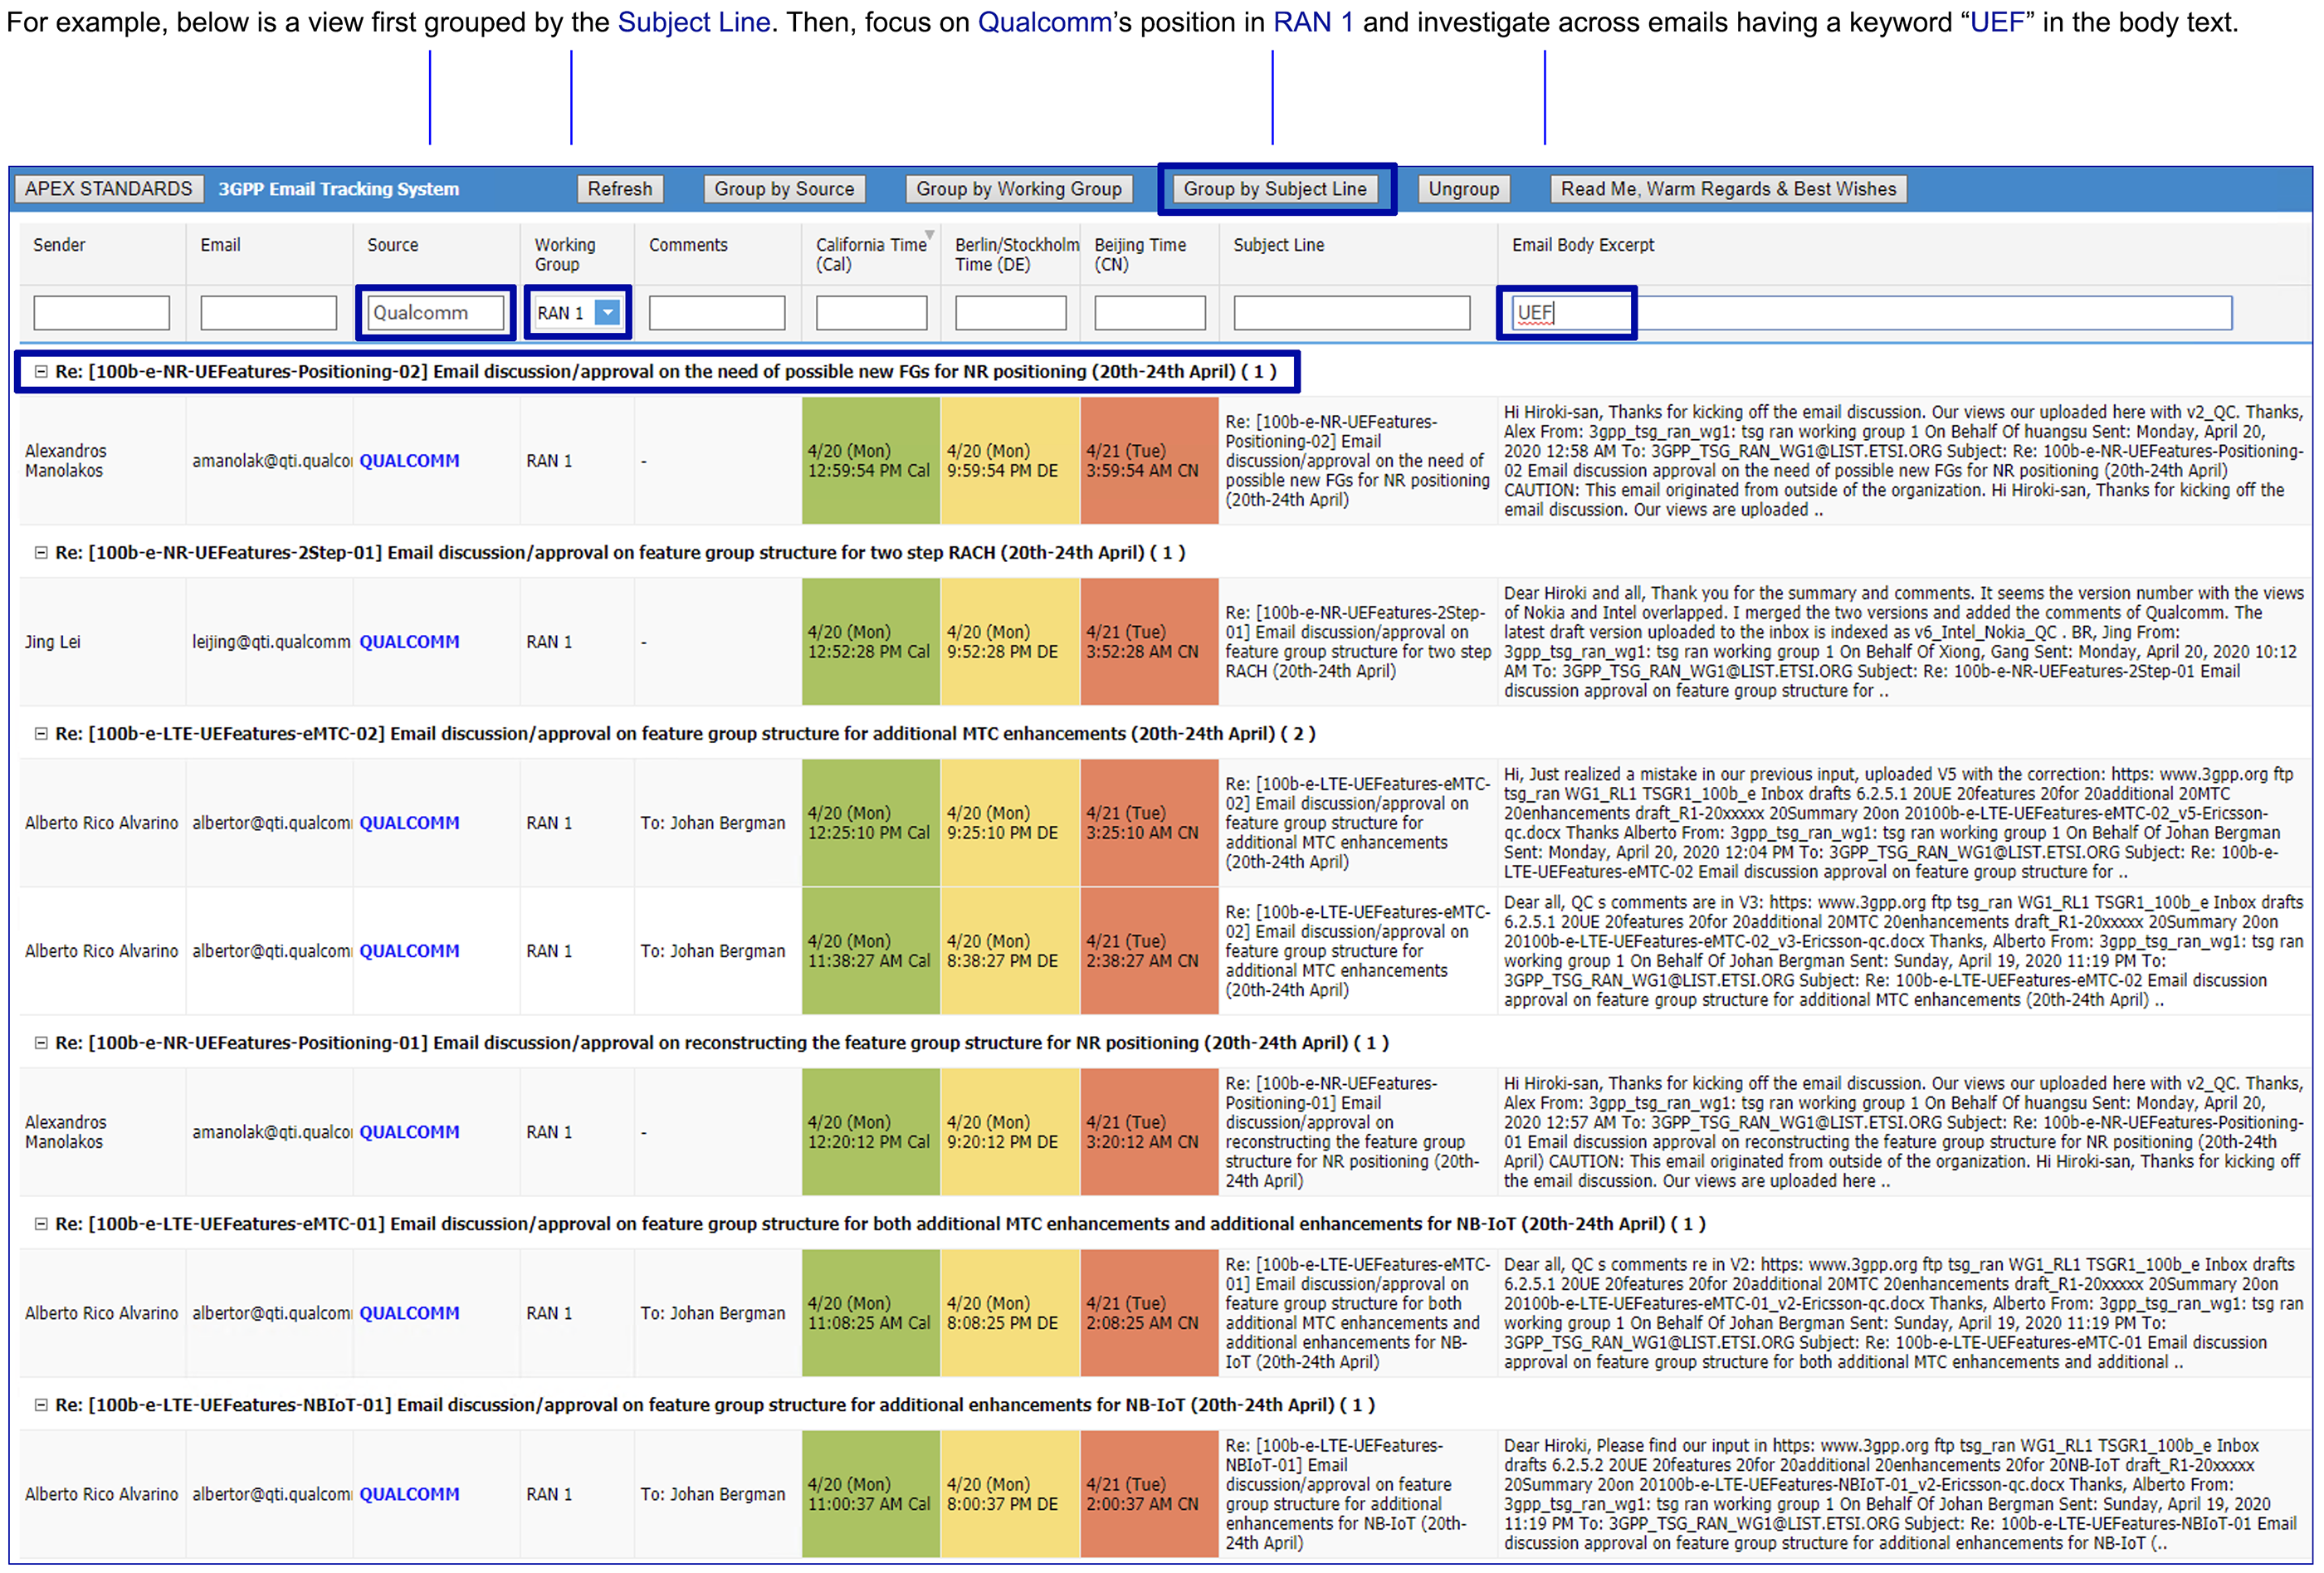This screenshot has height=1573, width=2324.
Task: Click the Subject Line filter box
Action: [1350, 313]
